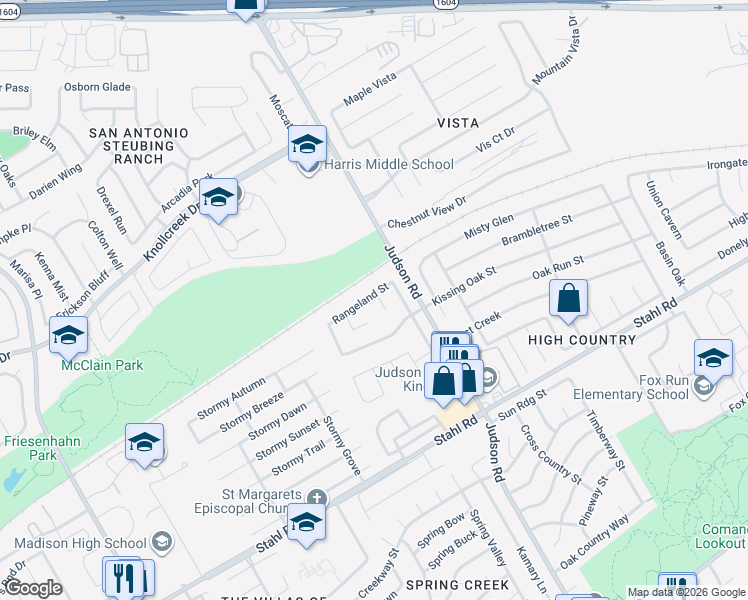
Task: Select the Chestnut View Dr label
Action: coord(426,213)
